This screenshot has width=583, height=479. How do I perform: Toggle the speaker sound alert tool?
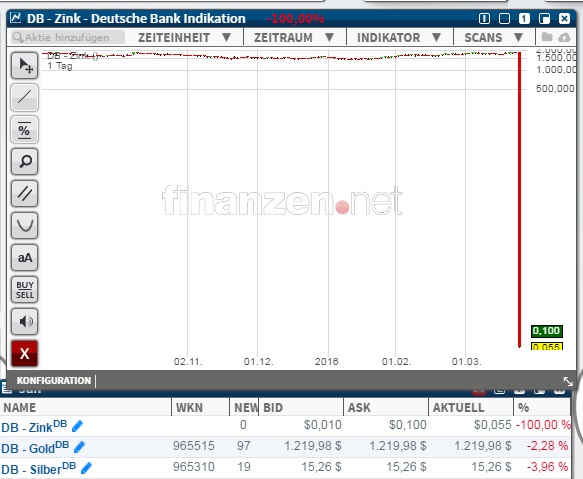[x=25, y=321]
